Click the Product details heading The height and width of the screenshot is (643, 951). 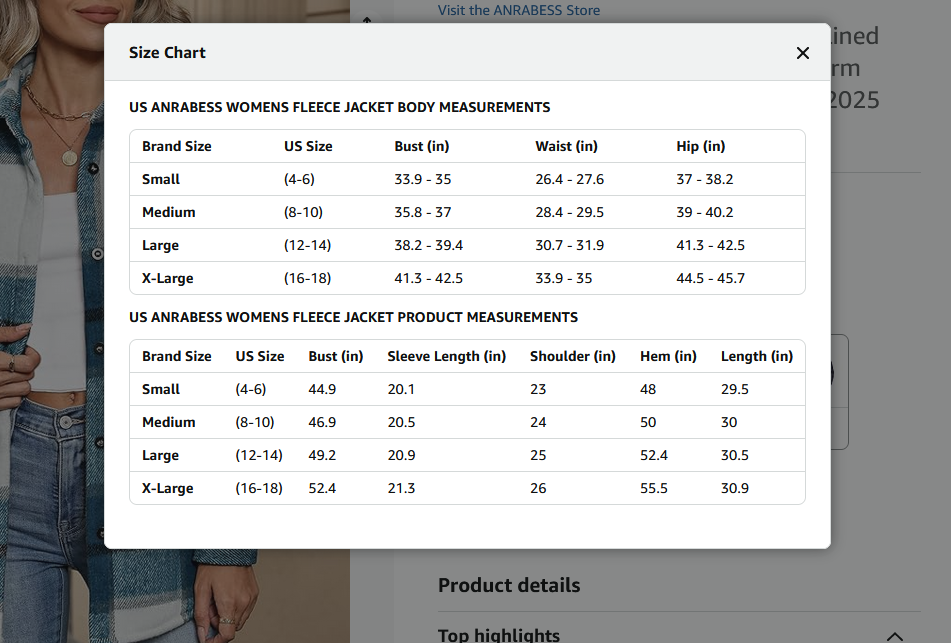tap(509, 585)
